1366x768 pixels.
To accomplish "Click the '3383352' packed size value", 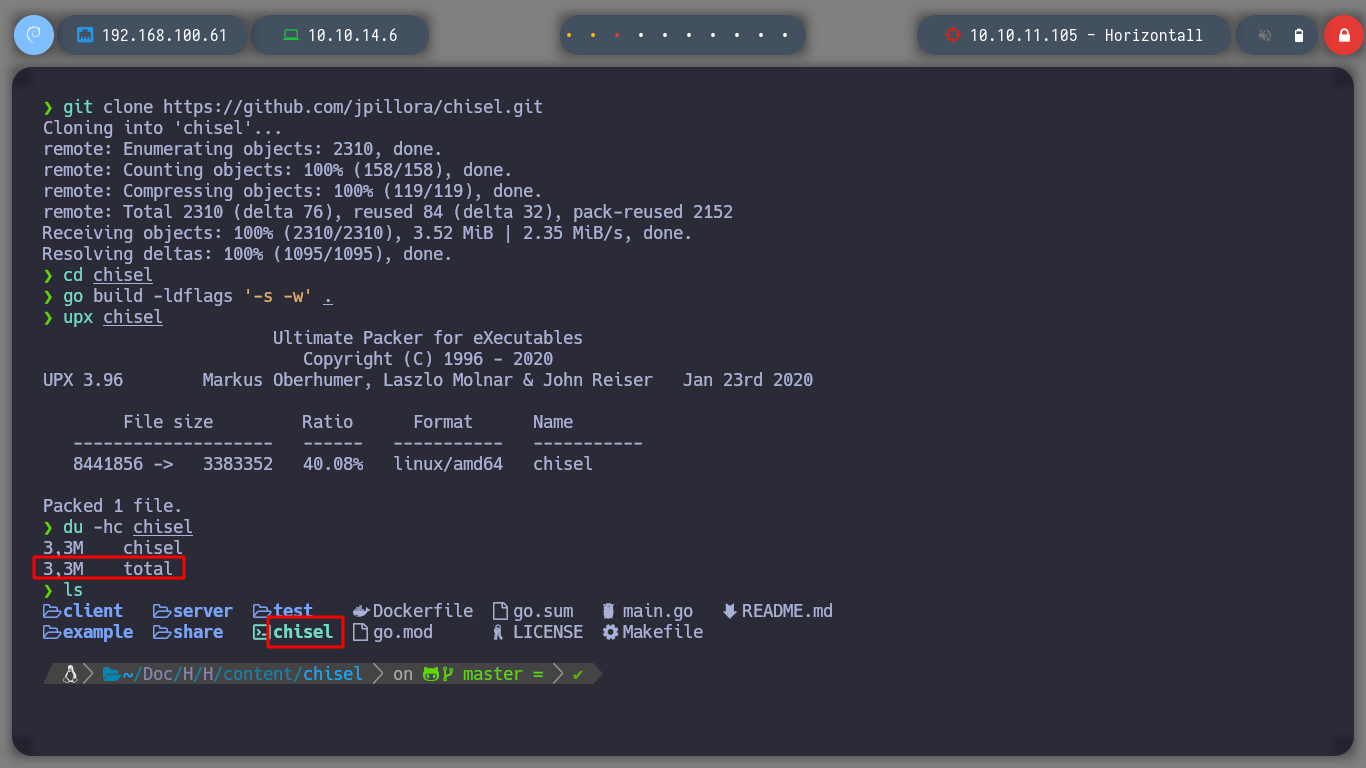I will (238, 464).
